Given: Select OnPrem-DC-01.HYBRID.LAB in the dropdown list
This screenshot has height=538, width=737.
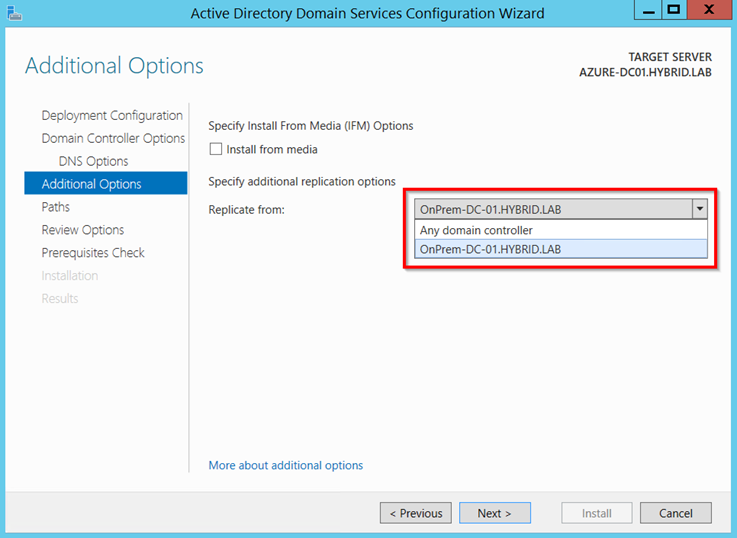Looking at the screenshot, I should [x=561, y=249].
